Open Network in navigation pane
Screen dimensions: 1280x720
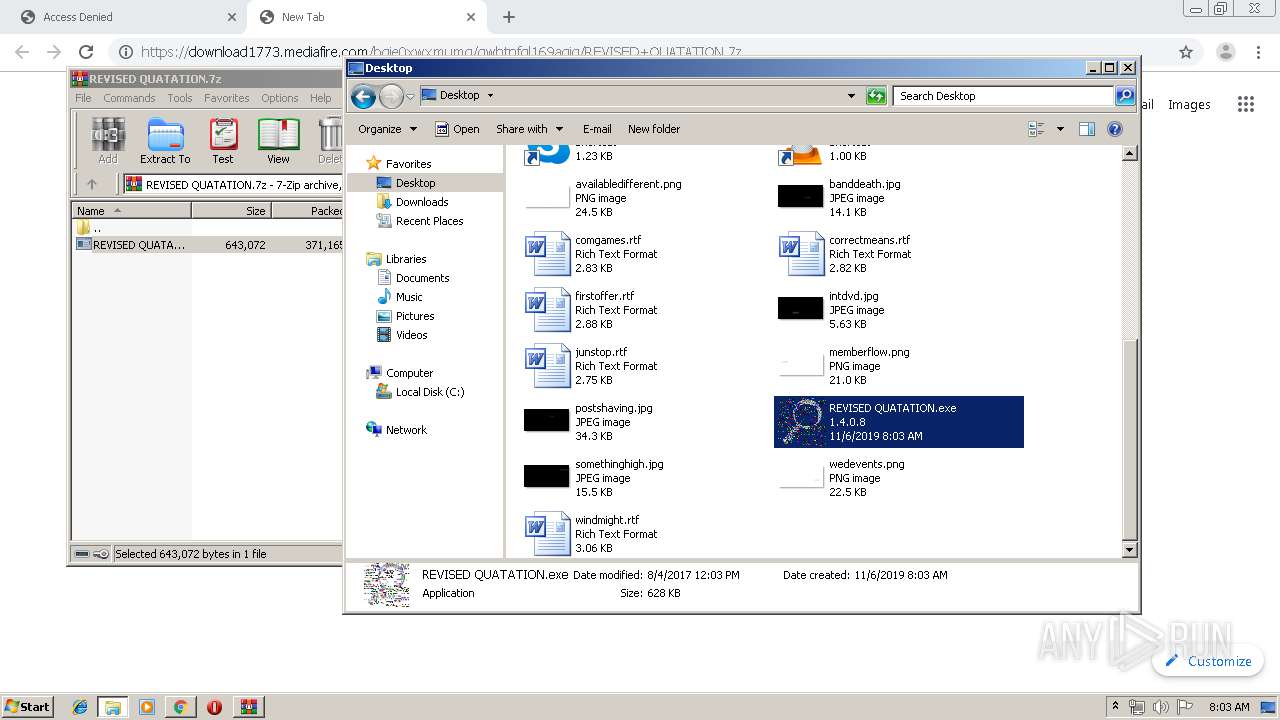coord(406,430)
